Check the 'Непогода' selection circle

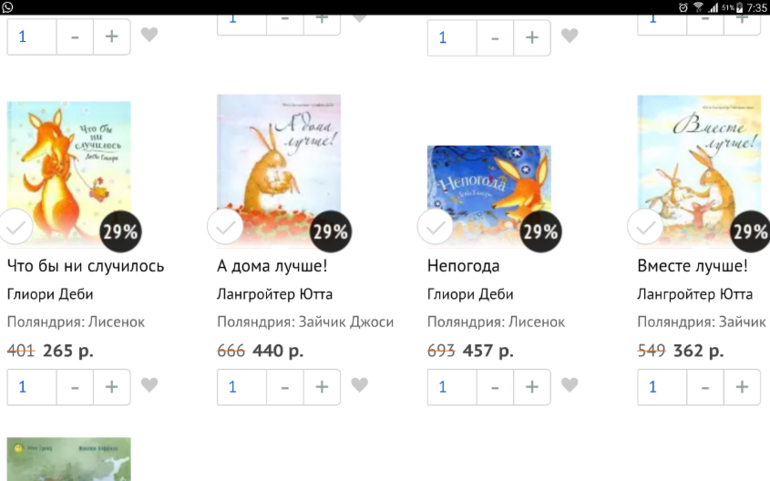(436, 226)
